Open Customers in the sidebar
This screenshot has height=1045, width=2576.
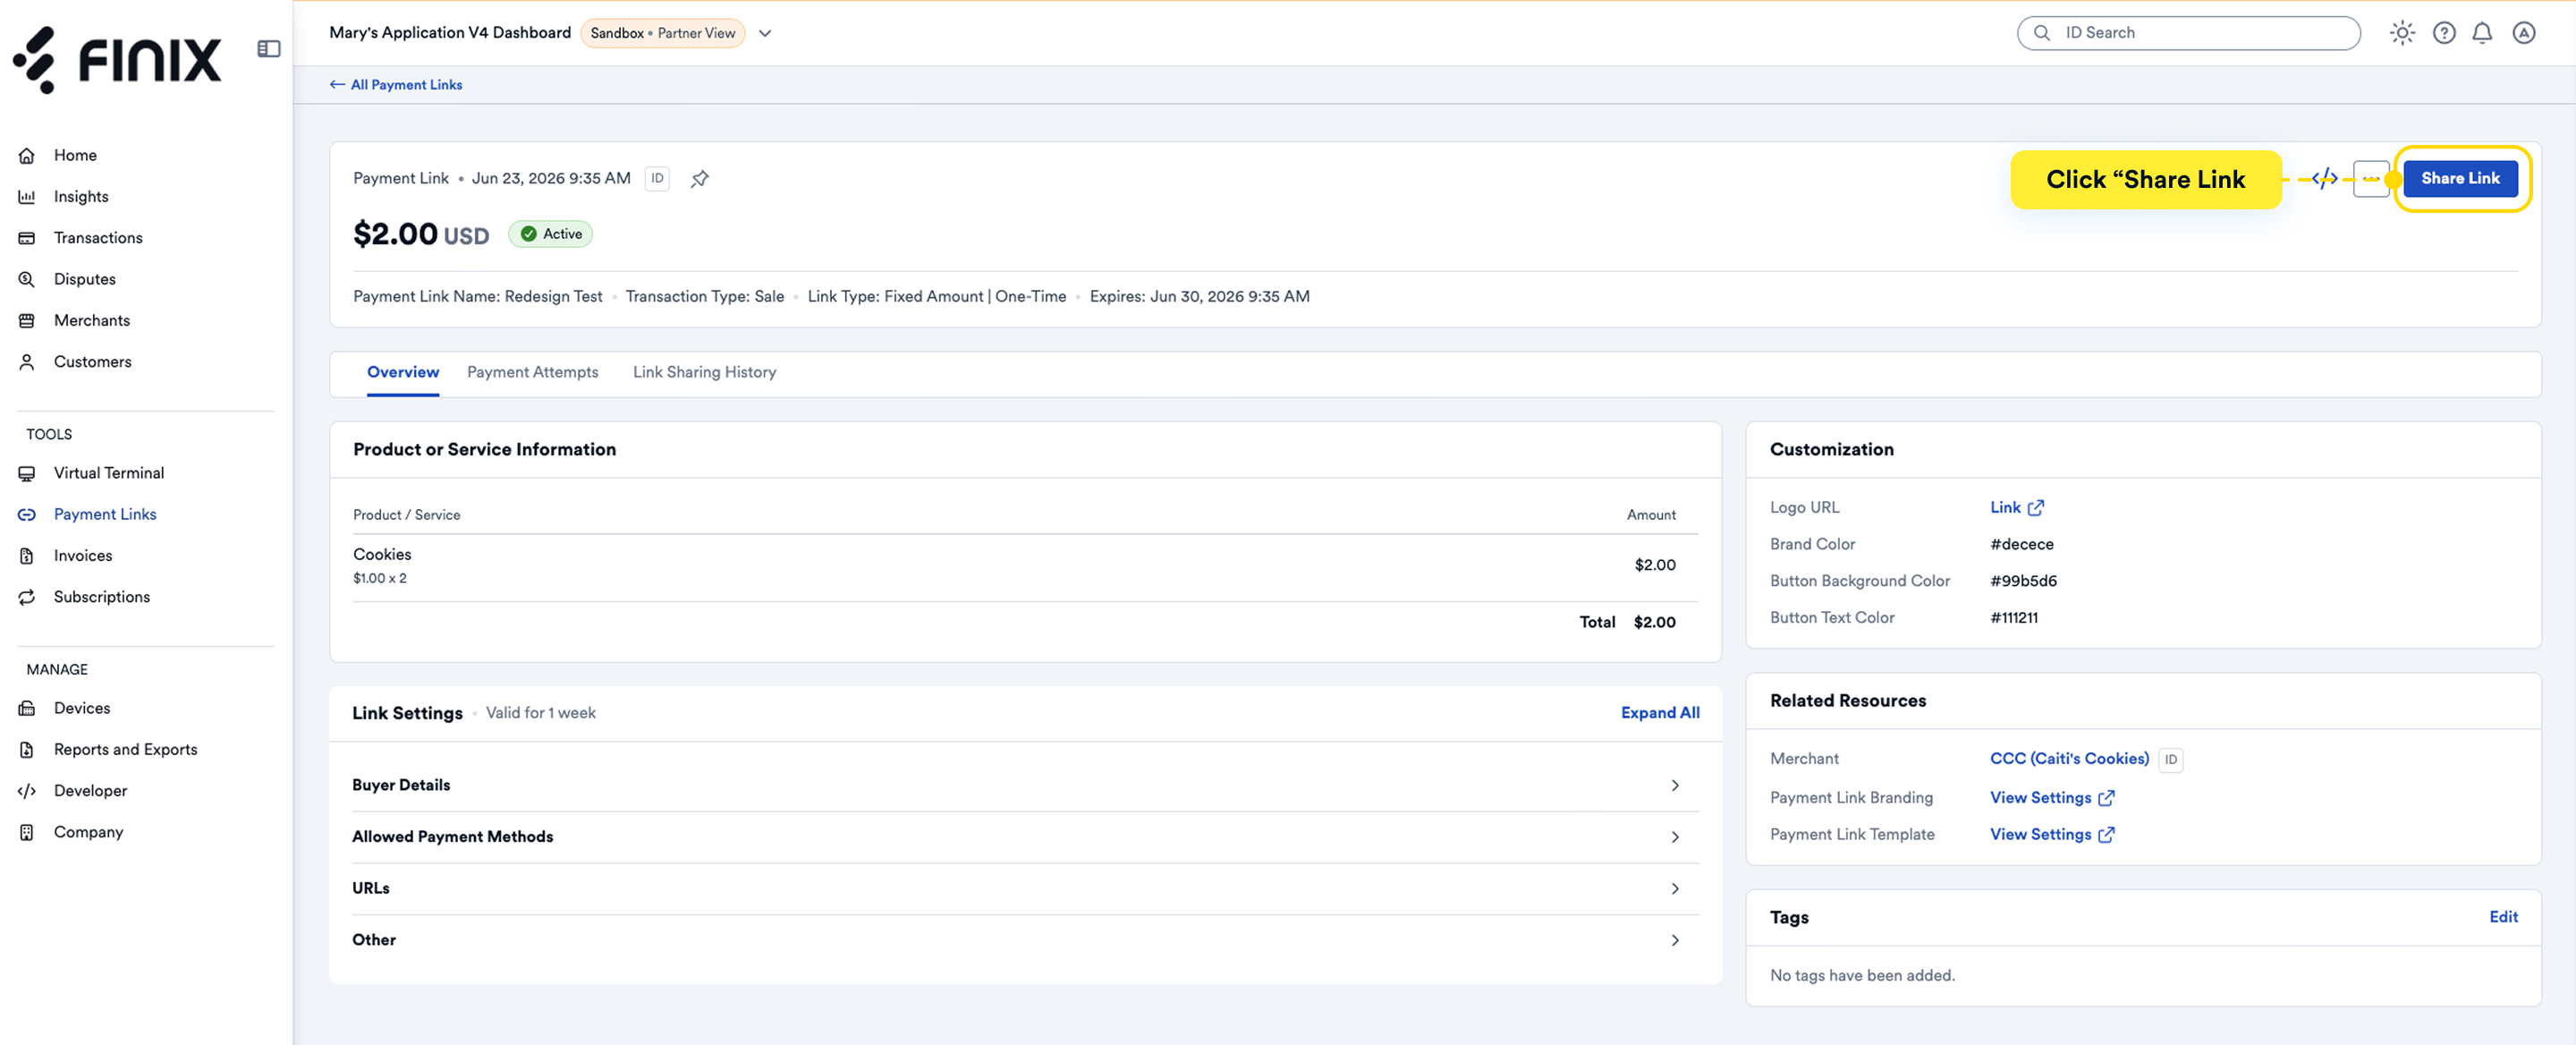point(92,361)
